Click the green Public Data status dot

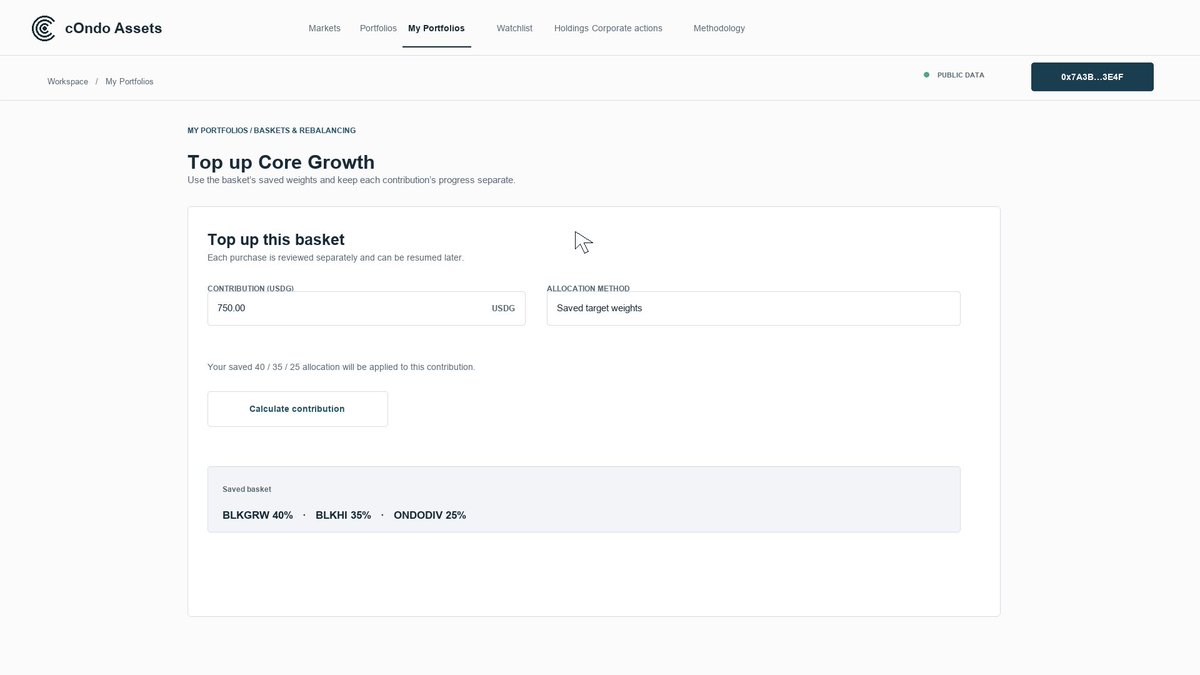point(926,75)
